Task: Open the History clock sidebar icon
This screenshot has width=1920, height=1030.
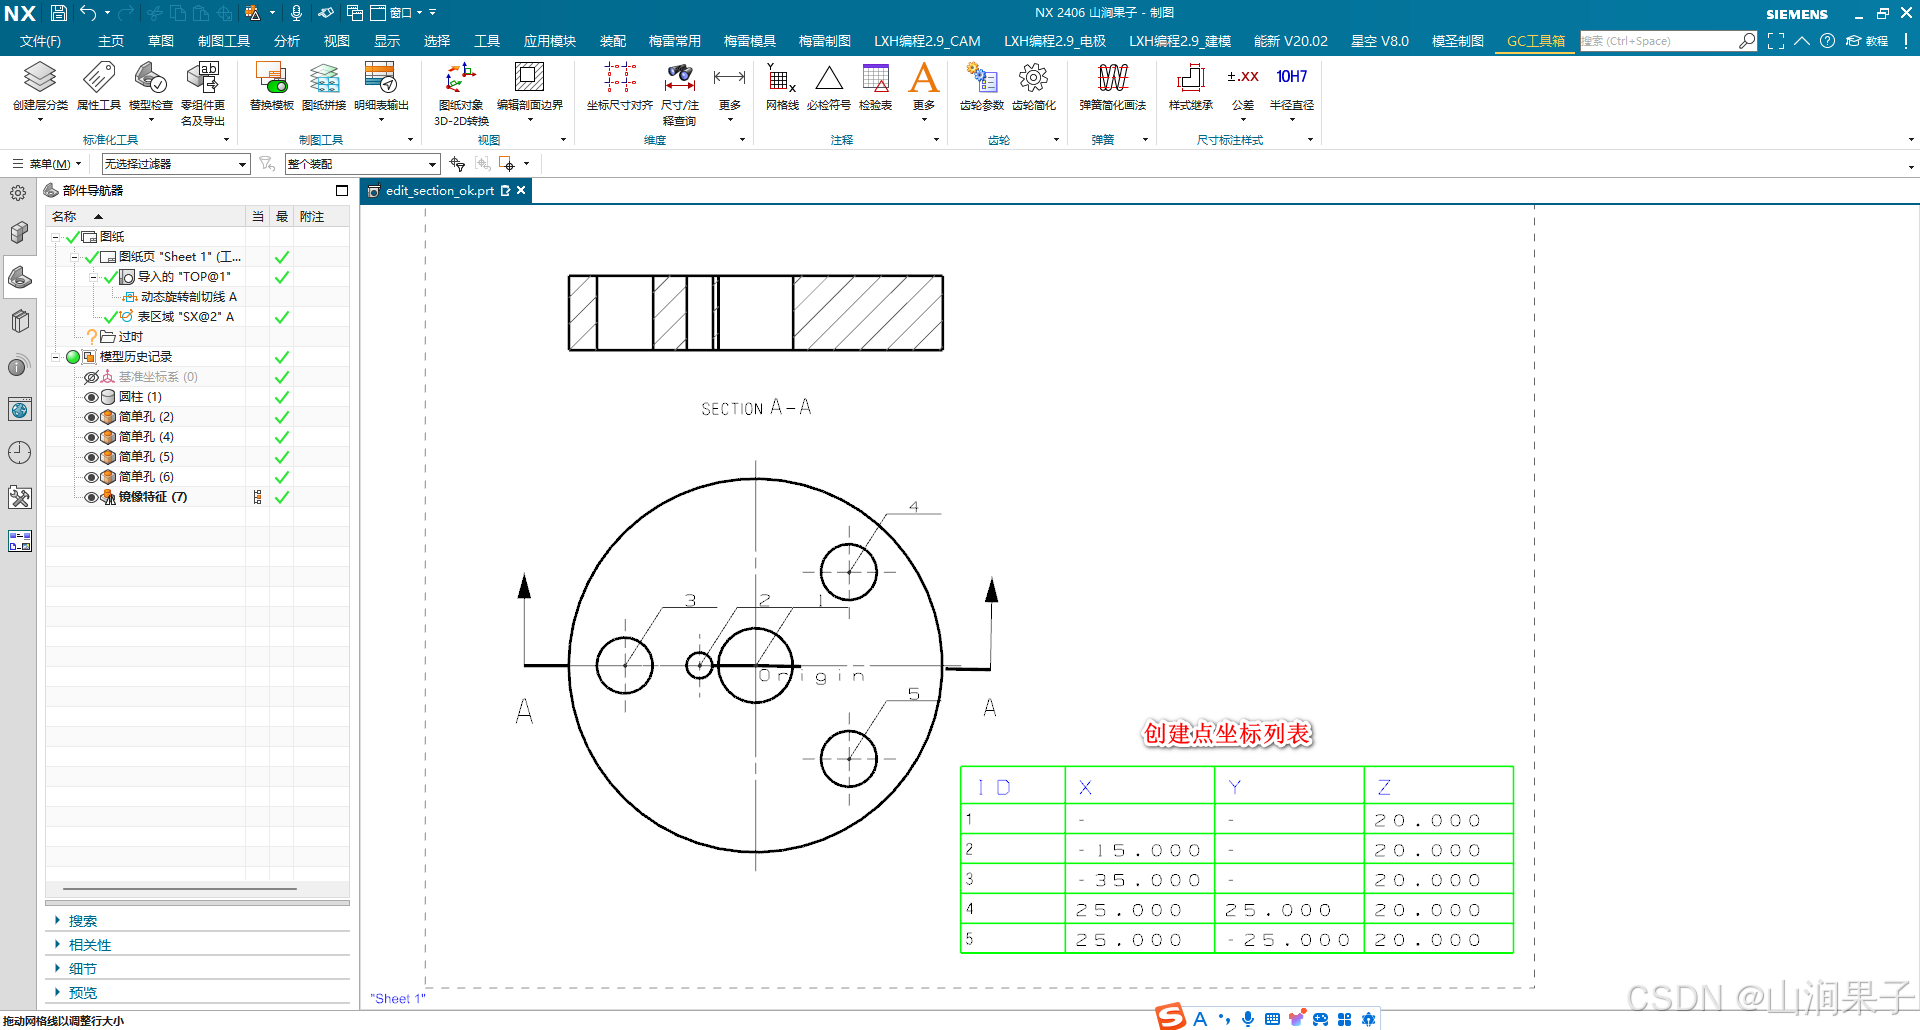Action: pyautogui.click(x=19, y=453)
